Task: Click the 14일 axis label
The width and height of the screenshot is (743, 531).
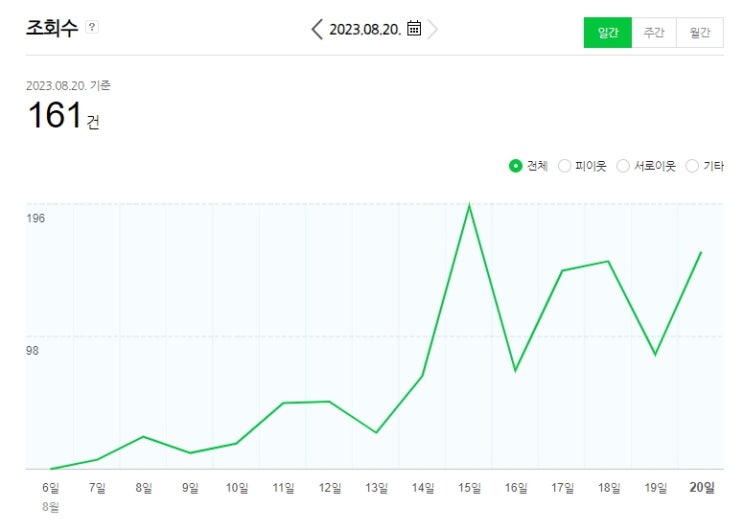Action: point(423,487)
